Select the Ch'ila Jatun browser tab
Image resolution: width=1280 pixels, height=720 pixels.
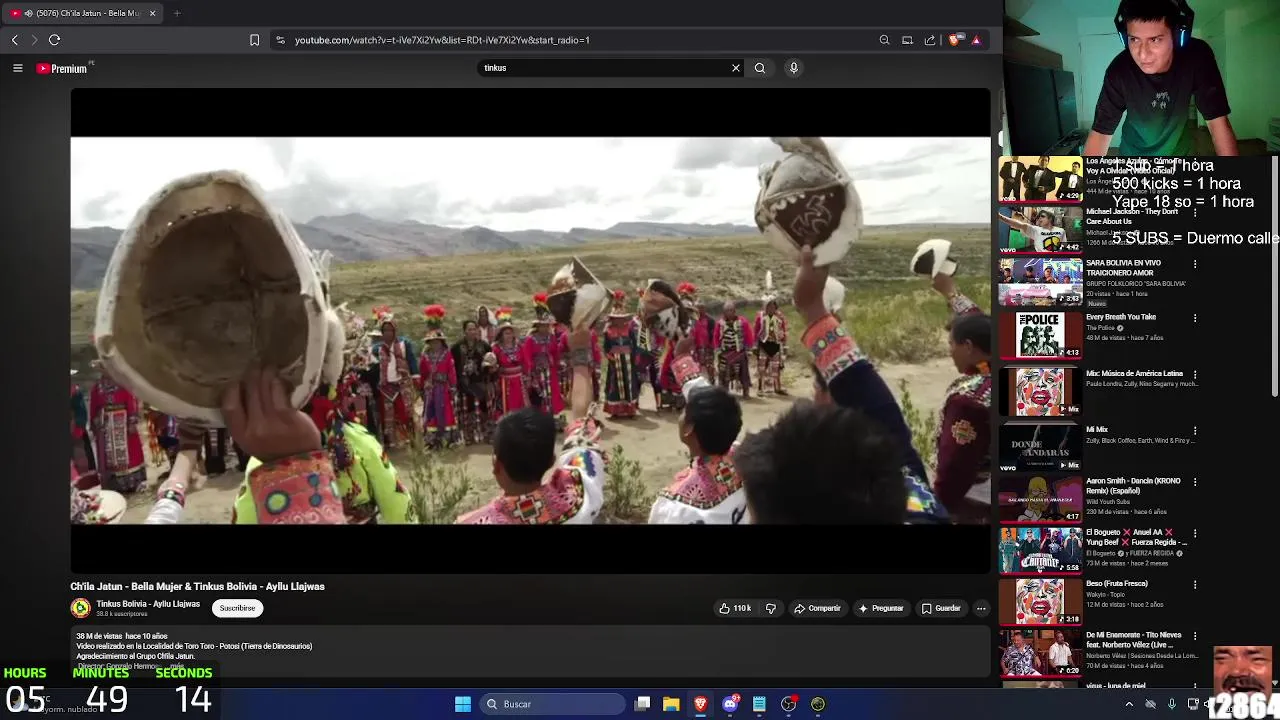pyautogui.click(x=83, y=13)
